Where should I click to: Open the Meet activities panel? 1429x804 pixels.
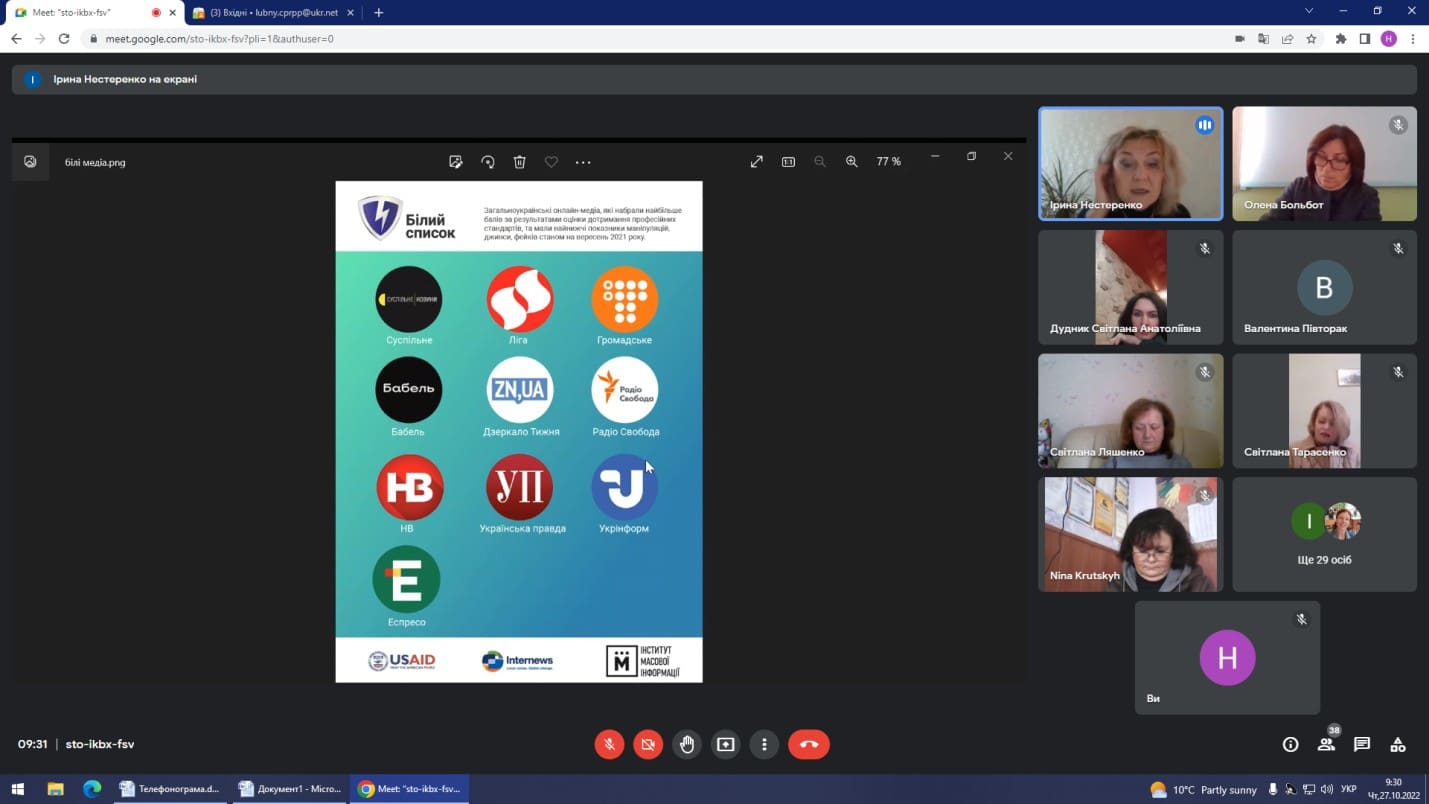[1398, 744]
